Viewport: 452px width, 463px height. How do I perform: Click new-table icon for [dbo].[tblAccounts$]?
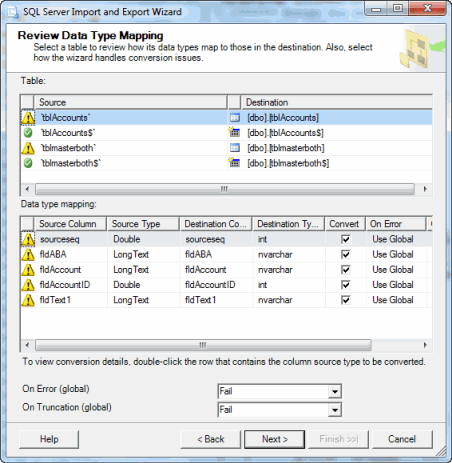pyautogui.click(x=234, y=132)
